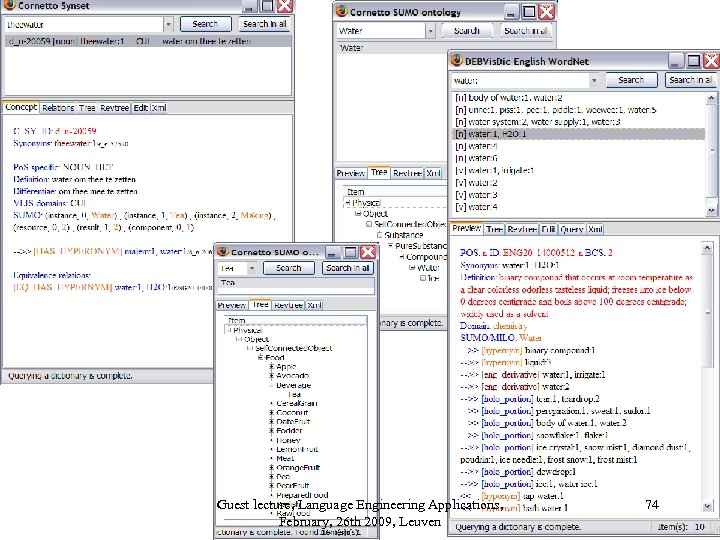
Task: Click scroll-up arrow of WordNet preview pane
Action: (x=707, y=248)
